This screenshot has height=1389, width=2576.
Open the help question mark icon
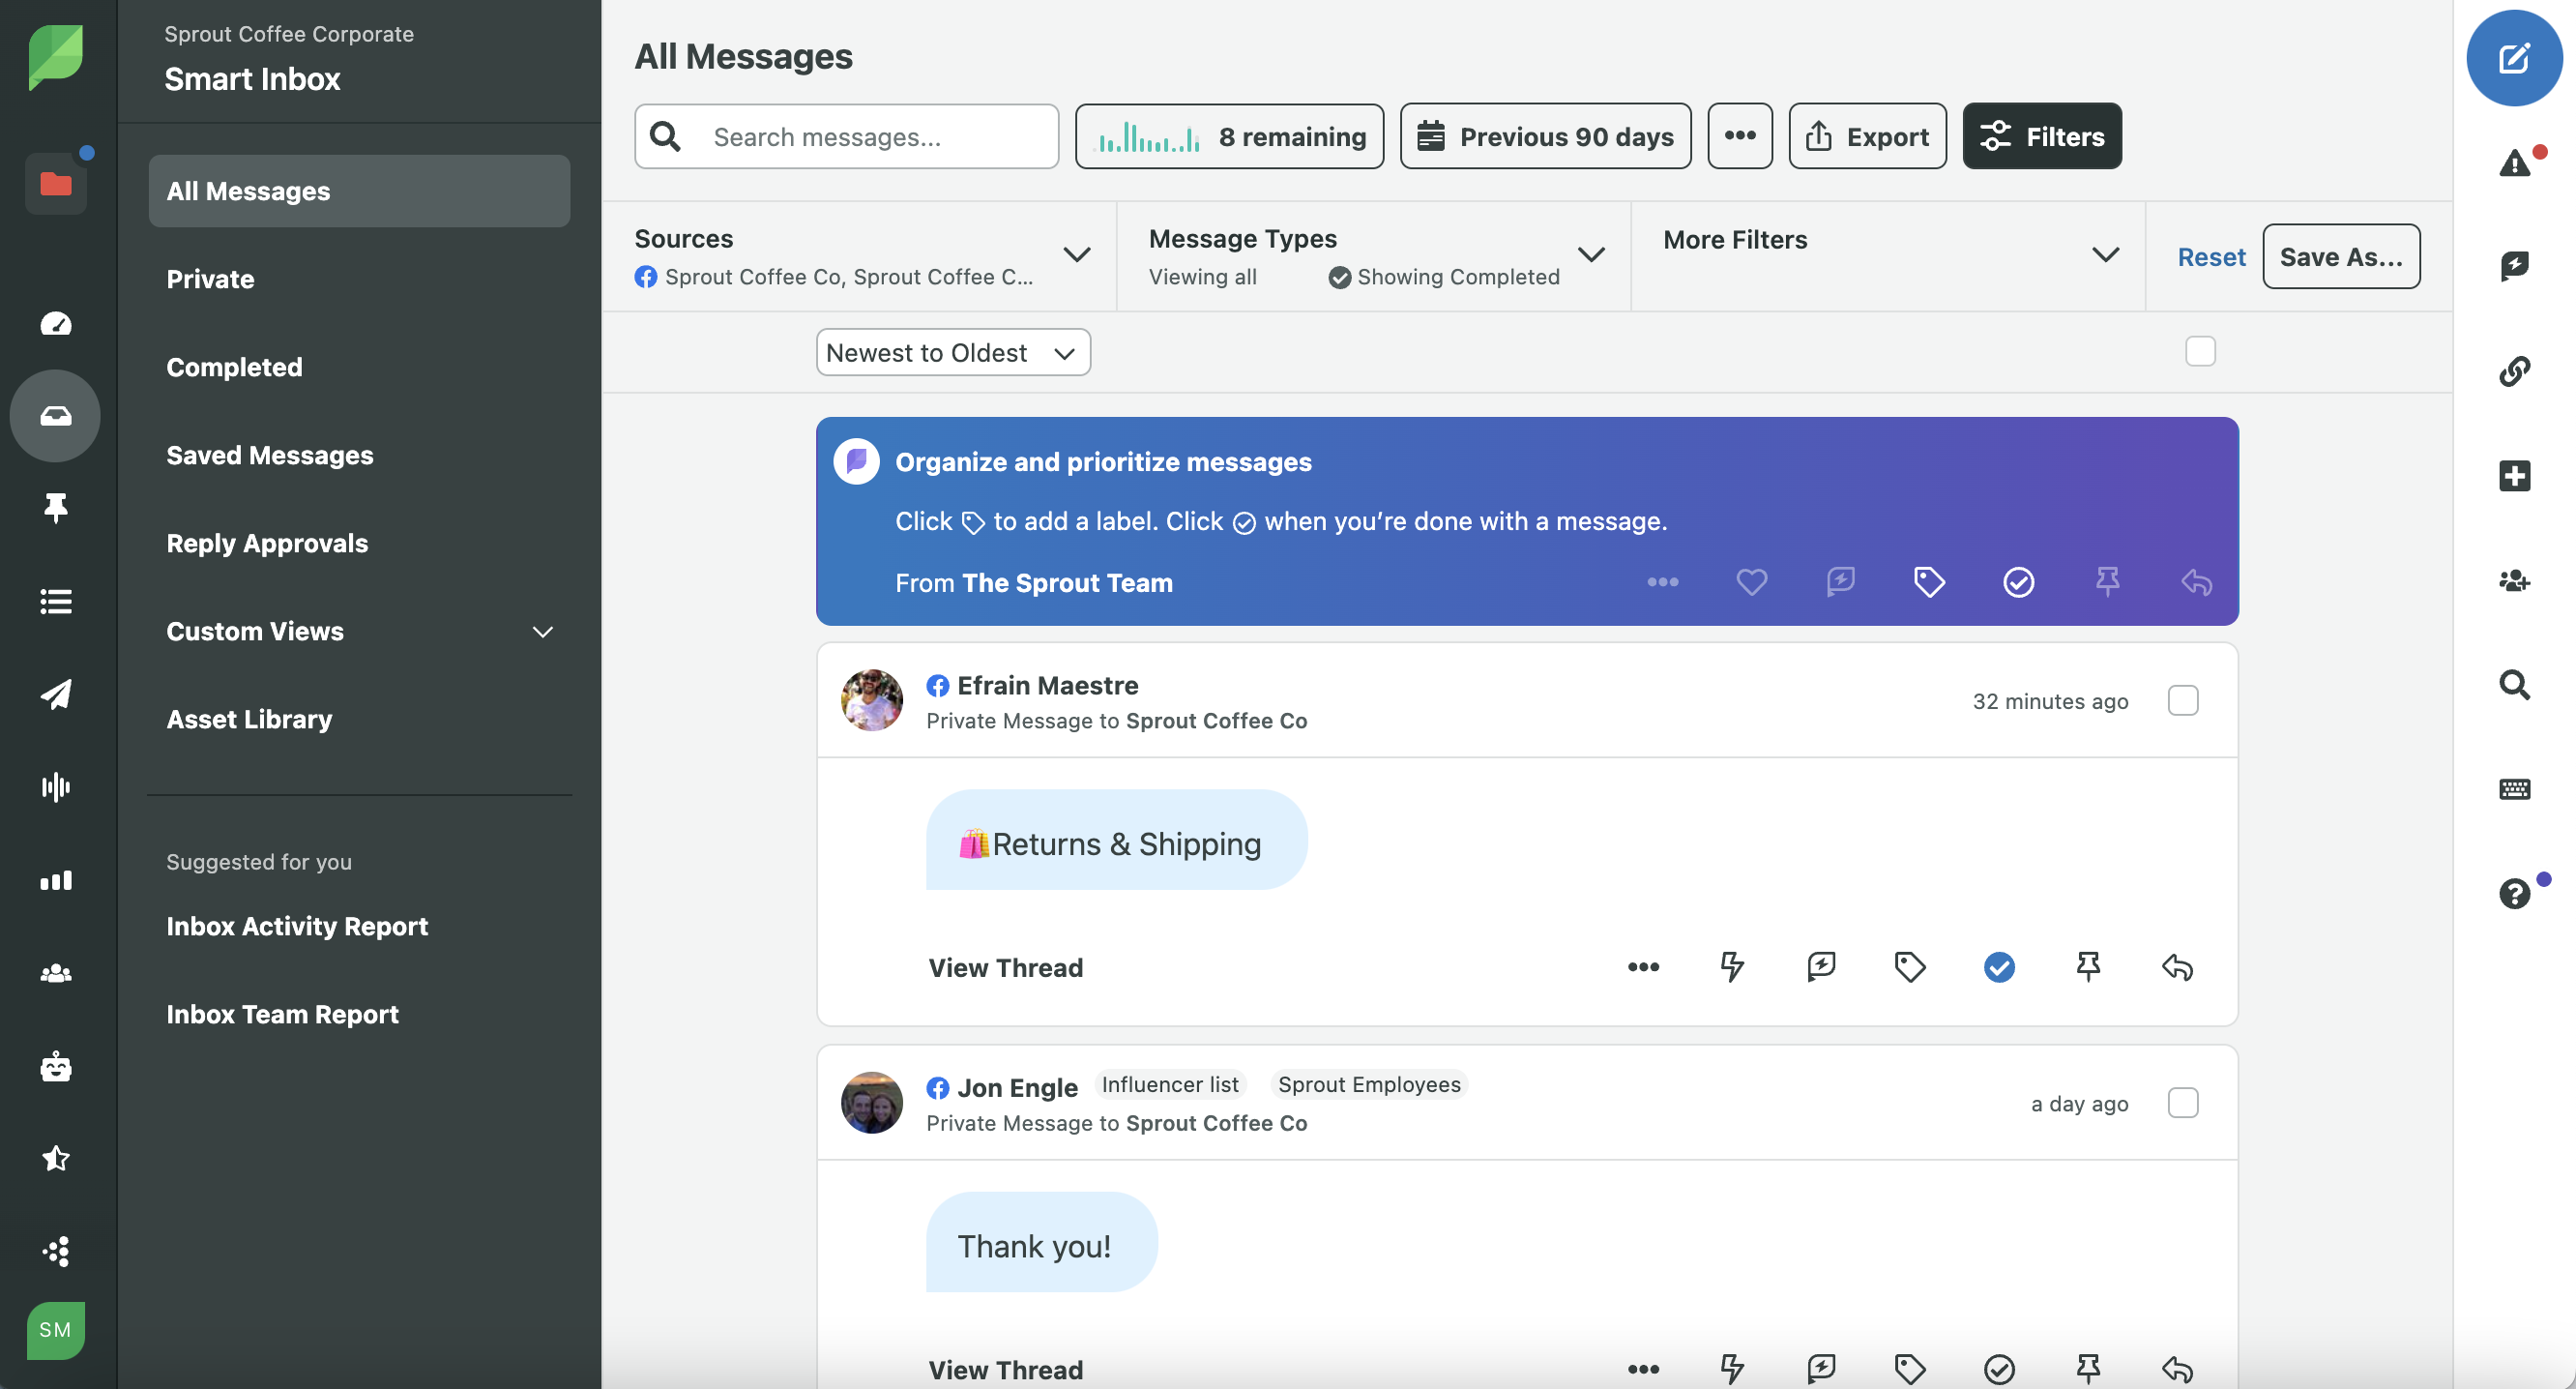[x=2514, y=893]
